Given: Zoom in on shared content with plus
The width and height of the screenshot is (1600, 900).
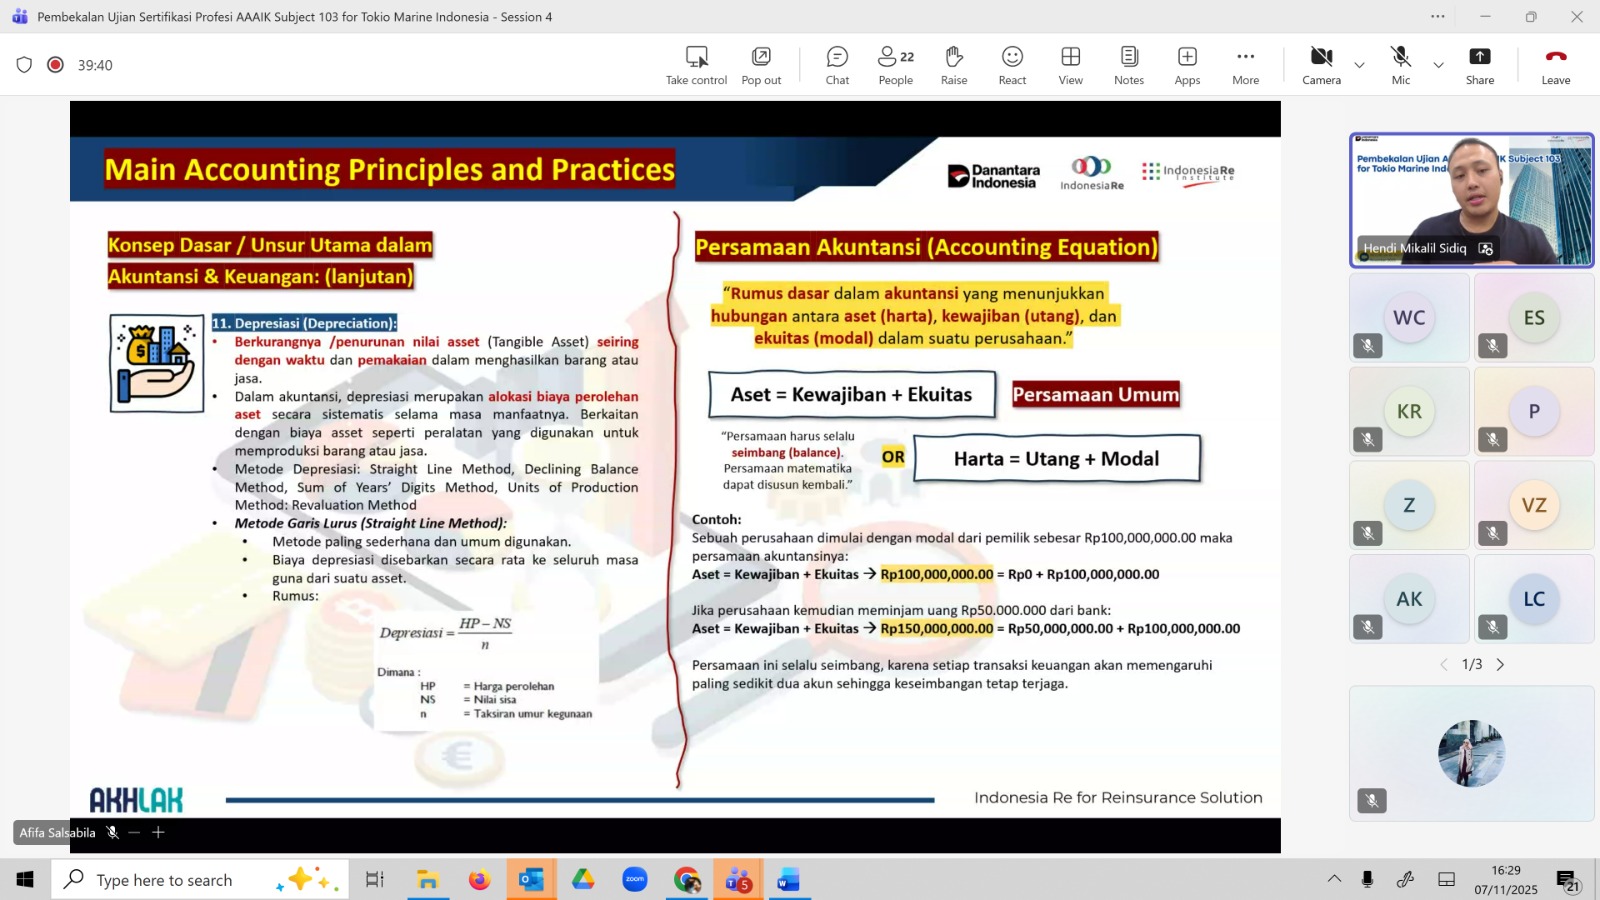Looking at the screenshot, I should tap(158, 832).
